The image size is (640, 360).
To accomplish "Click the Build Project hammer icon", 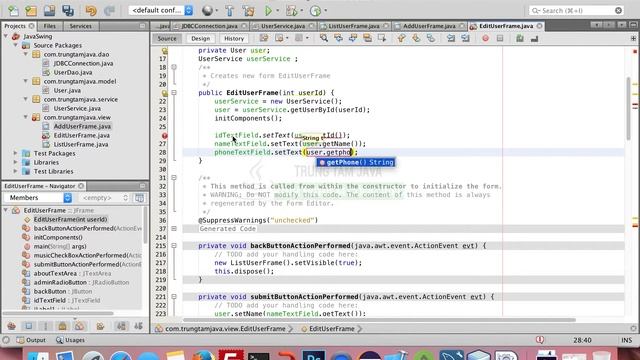I will coord(229,11).
